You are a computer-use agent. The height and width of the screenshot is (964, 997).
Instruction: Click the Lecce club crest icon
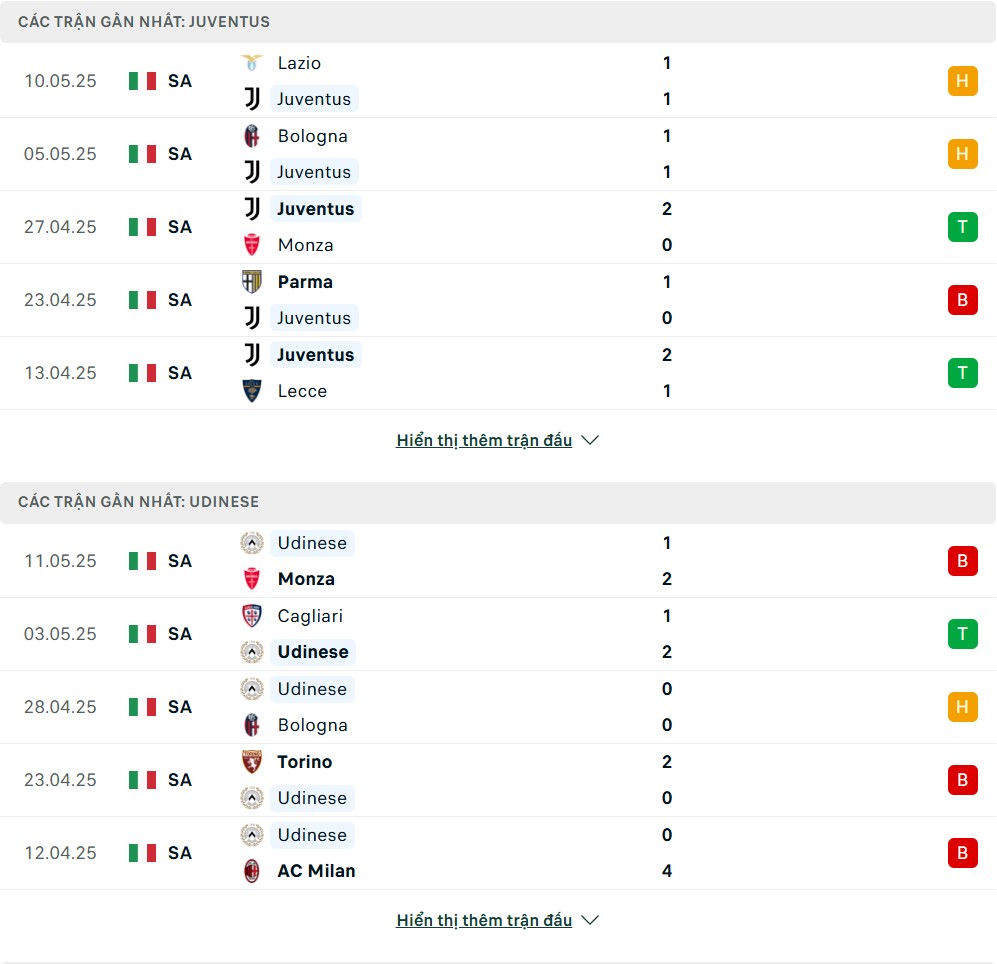[252, 391]
